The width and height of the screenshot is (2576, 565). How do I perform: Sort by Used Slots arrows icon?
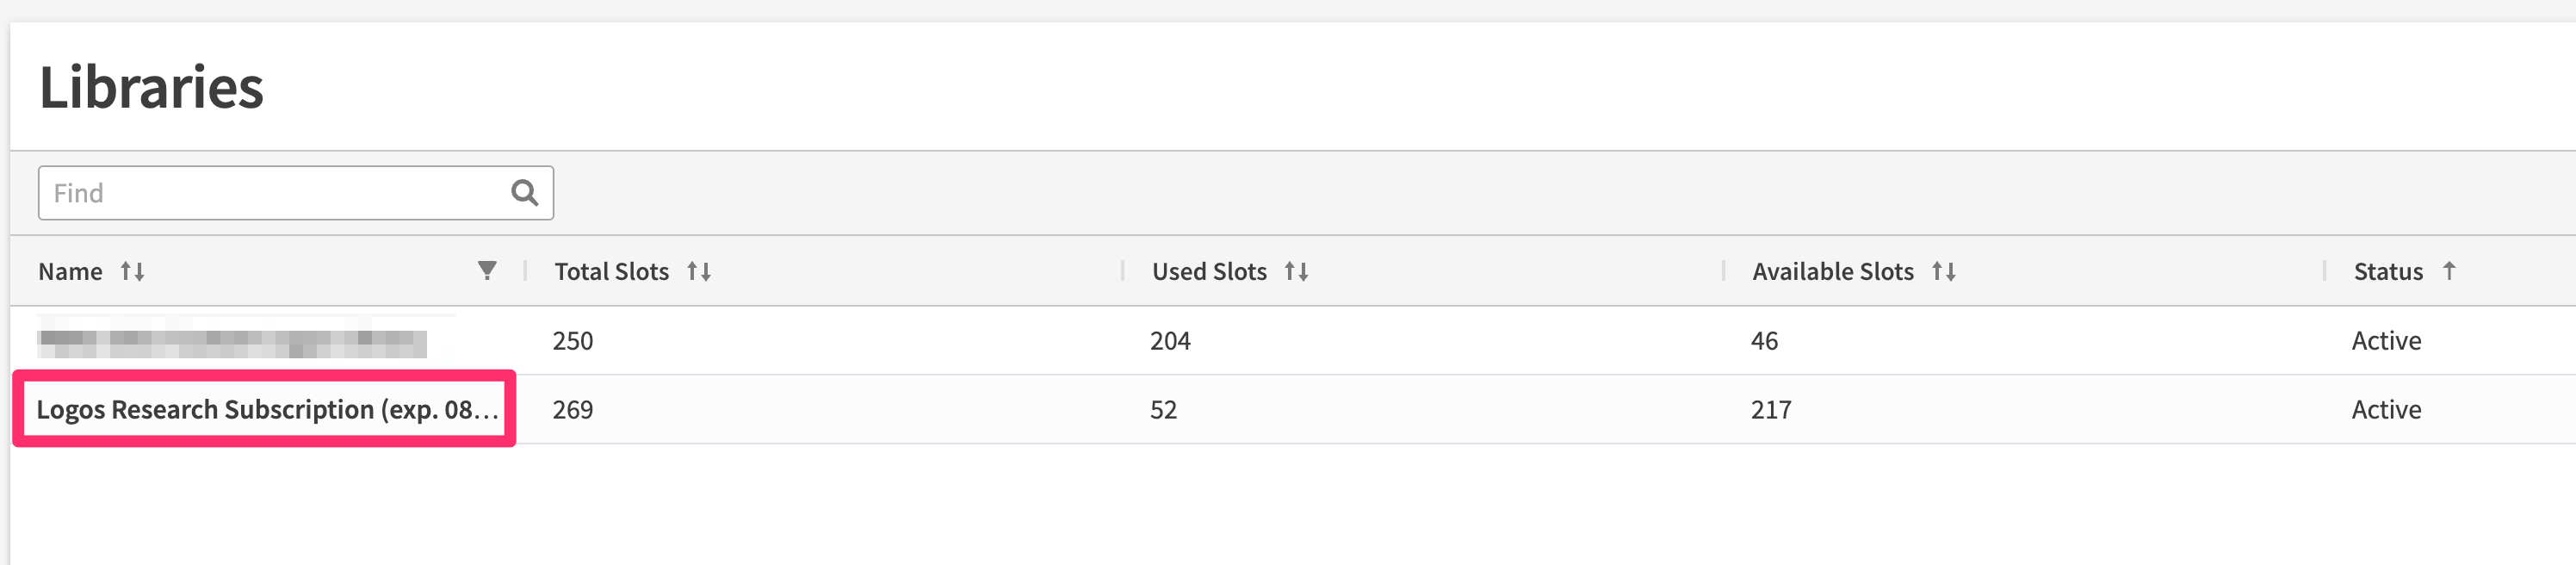point(1296,271)
